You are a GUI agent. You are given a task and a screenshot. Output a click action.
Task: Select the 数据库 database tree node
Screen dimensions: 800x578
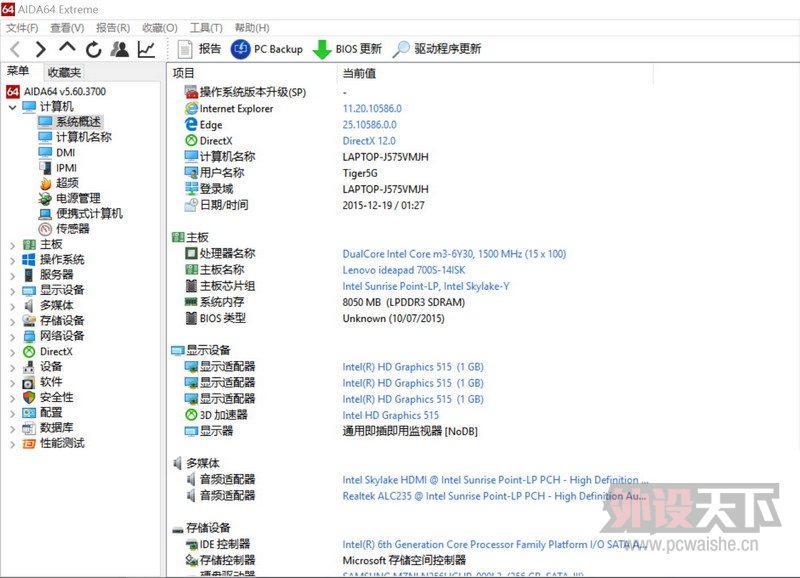[x=47, y=428]
